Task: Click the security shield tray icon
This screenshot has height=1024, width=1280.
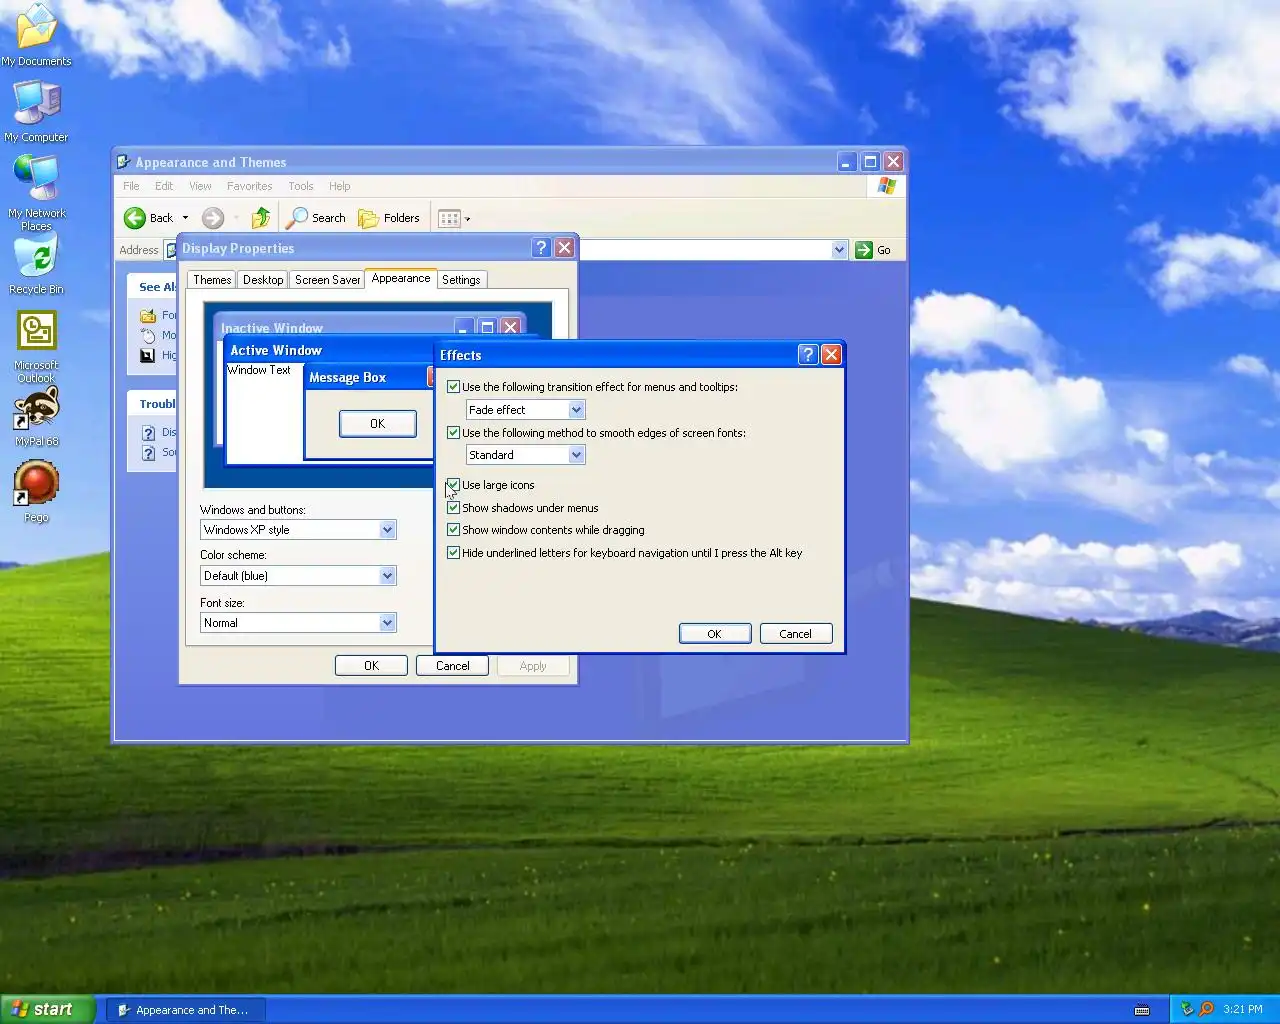Action: pyautogui.click(x=1187, y=1010)
